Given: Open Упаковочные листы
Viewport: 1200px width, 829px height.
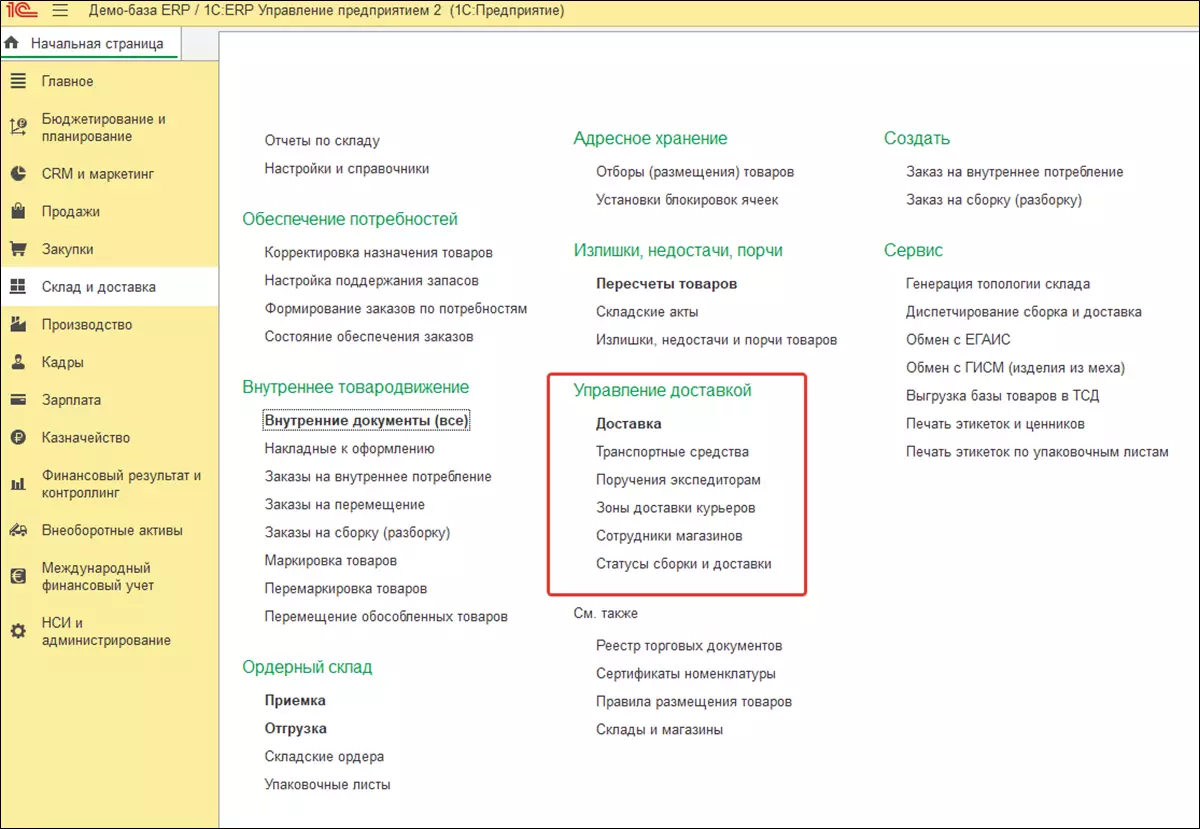Looking at the screenshot, I should (x=327, y=785).
